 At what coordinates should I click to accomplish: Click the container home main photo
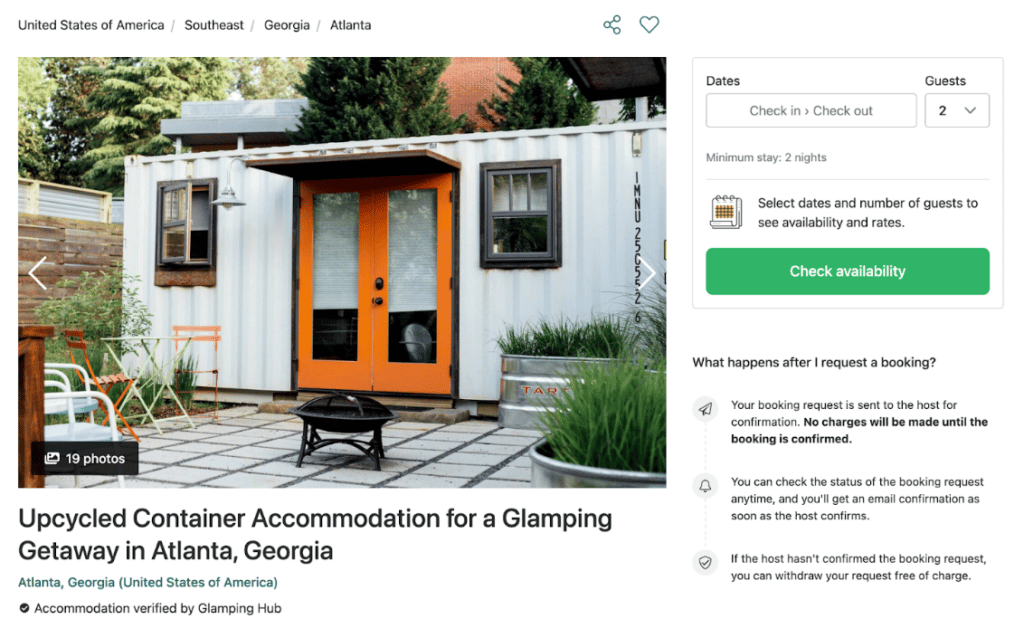click(x=342, y=272)
